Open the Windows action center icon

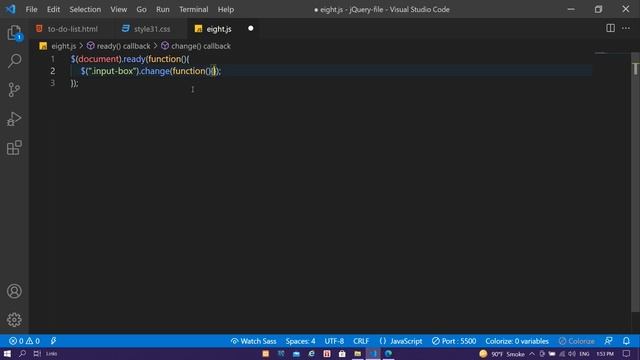tap(627, 353)
